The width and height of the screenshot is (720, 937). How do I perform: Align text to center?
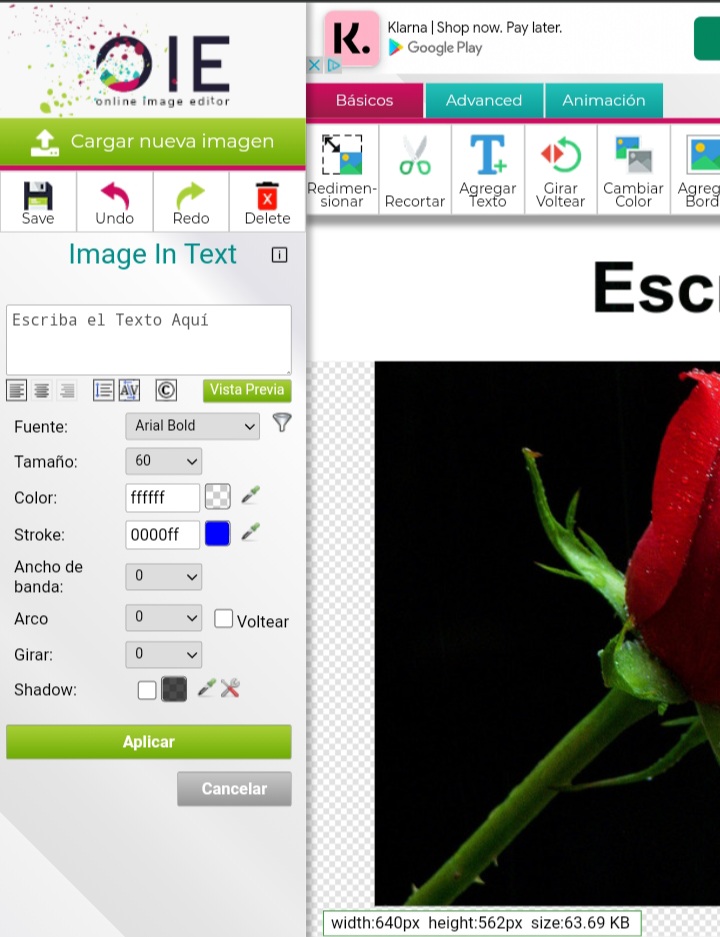[x=42, y=390]
